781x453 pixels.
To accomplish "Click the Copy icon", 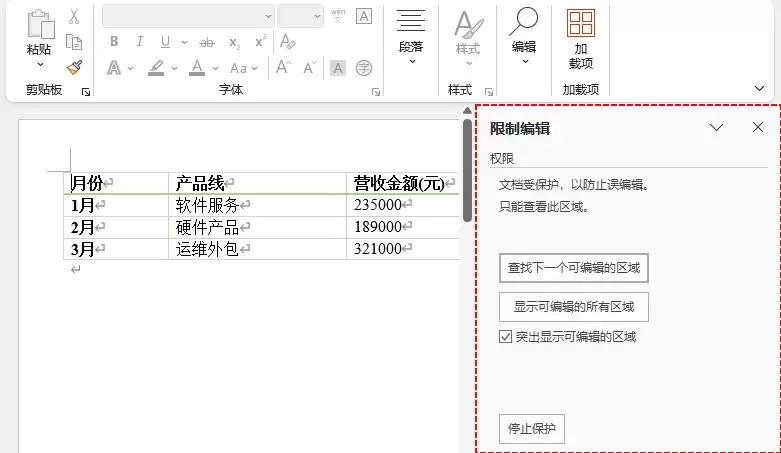I will coord(74,42).
